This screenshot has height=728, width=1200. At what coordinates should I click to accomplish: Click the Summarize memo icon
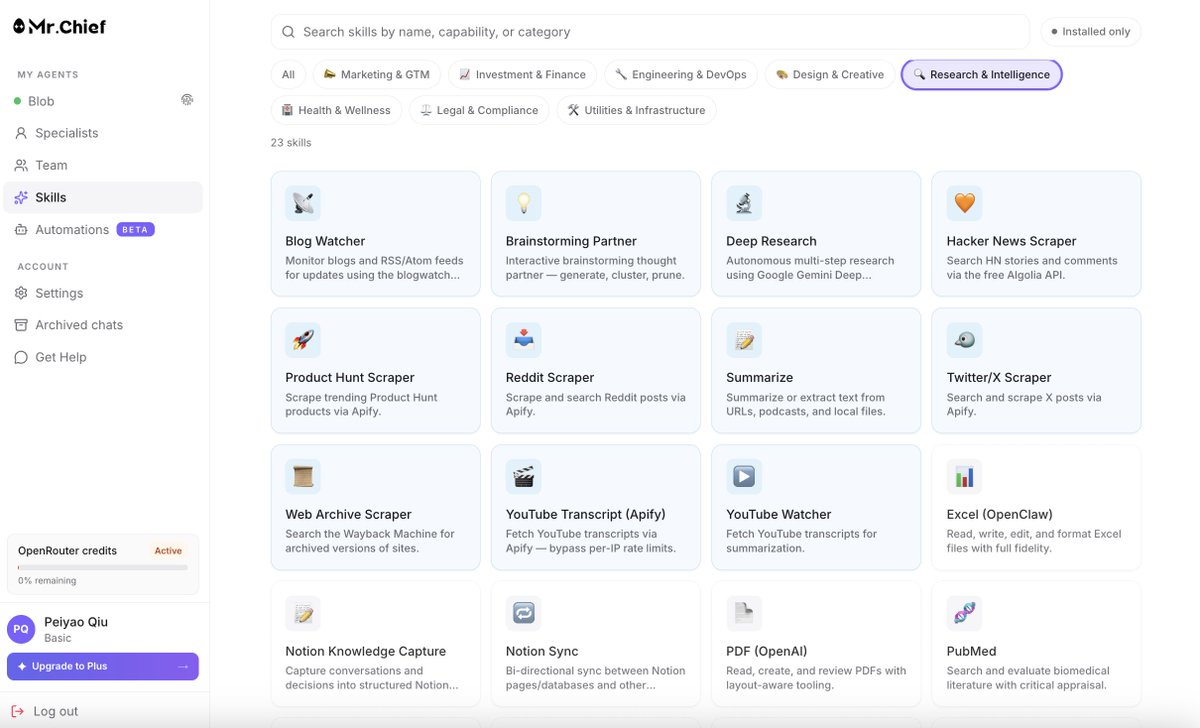(x=744, y=340)
